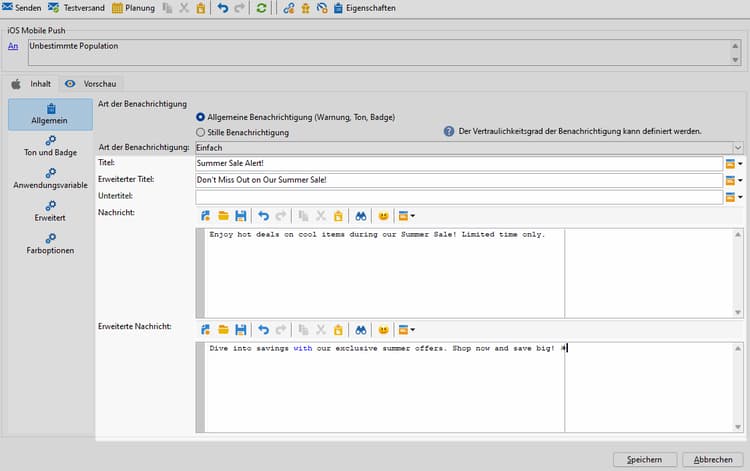Click Erweiterte Nachricht toolbar undo arrow

click(x=264, y=330)
